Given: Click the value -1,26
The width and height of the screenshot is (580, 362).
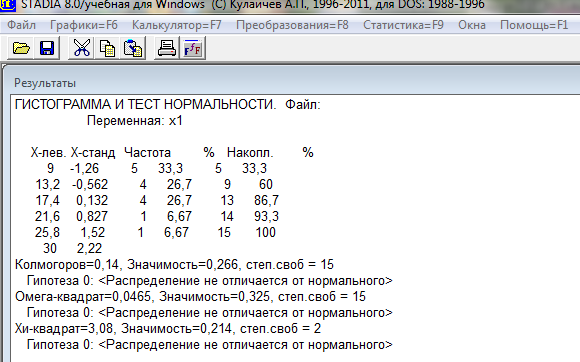Looking at the screenshot, I should coord(84,169).
